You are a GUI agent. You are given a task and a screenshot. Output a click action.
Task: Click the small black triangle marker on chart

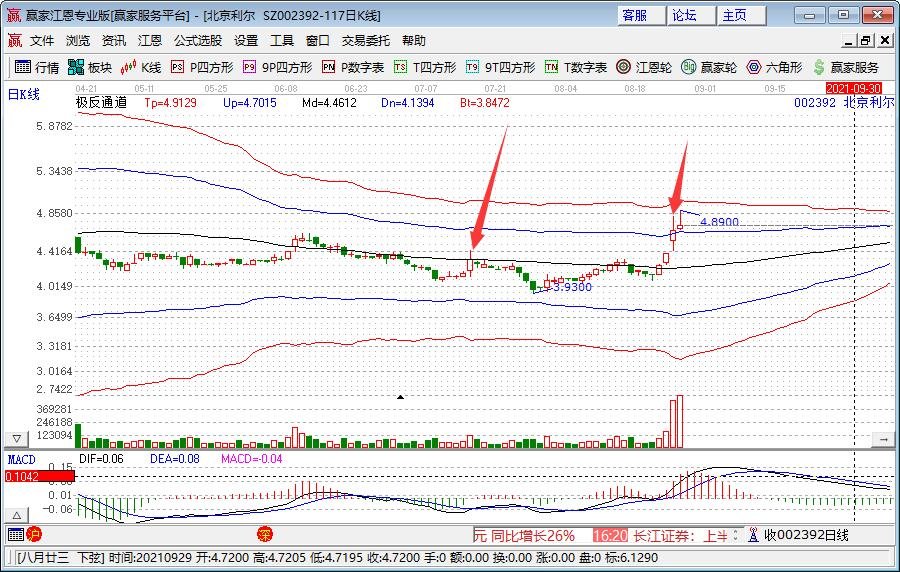coord(401,397)
